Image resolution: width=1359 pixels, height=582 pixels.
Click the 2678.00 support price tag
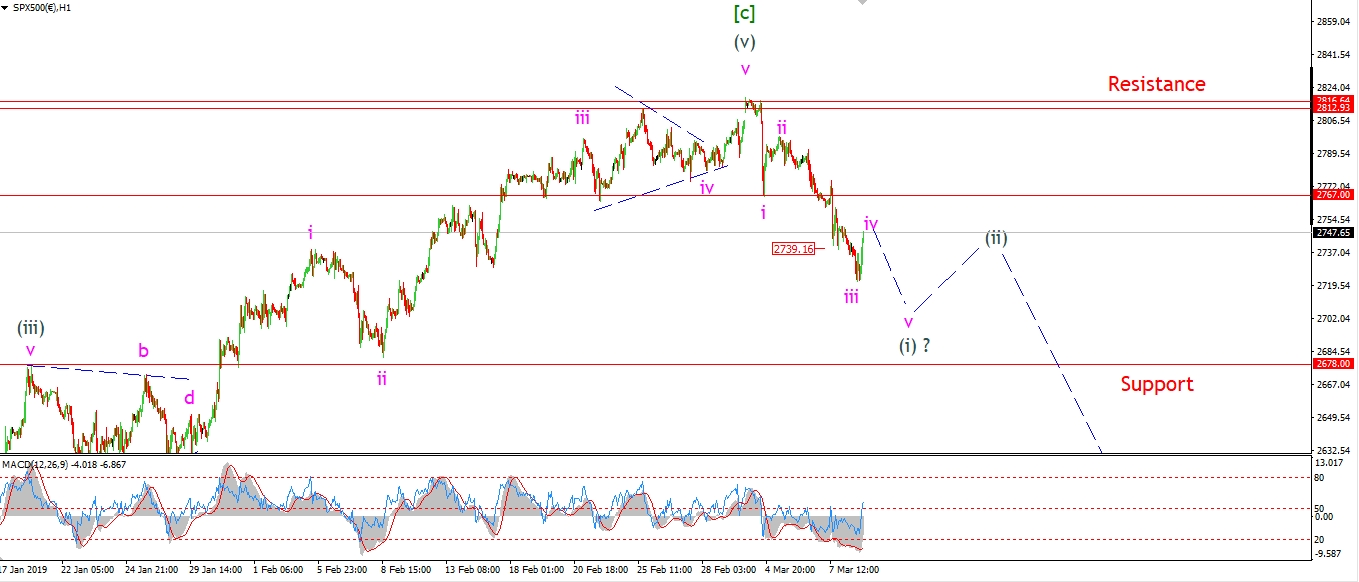1334,364
